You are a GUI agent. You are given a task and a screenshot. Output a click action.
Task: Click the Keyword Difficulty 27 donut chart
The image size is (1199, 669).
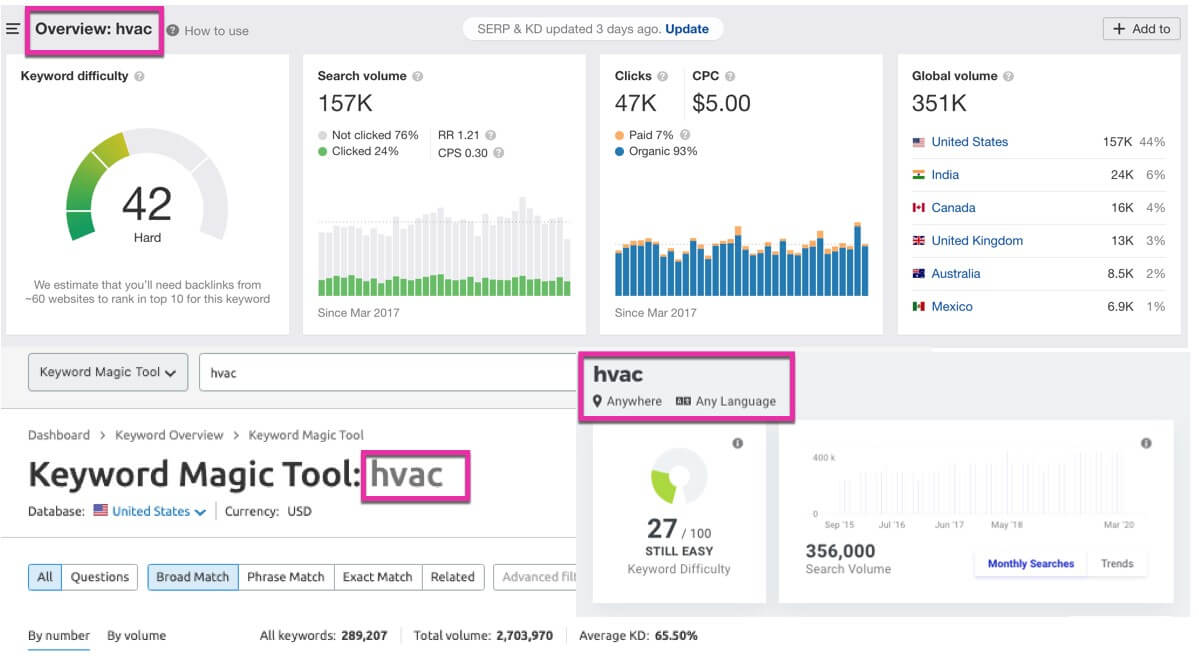coord(678,476)
